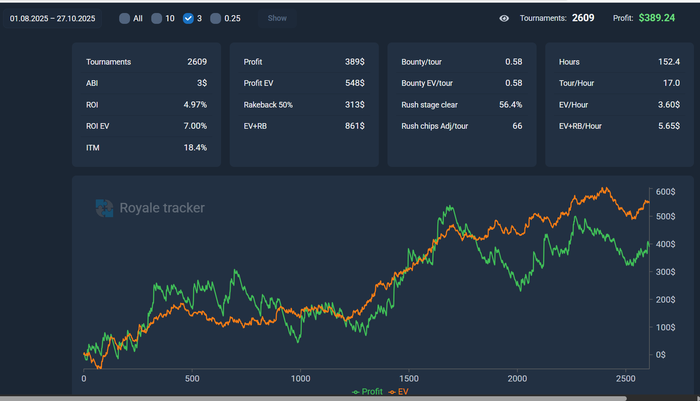The height and width of the screenshot is (401, 700).
Task: Check the All buy-in filter
Action: (x=125, y=18)
